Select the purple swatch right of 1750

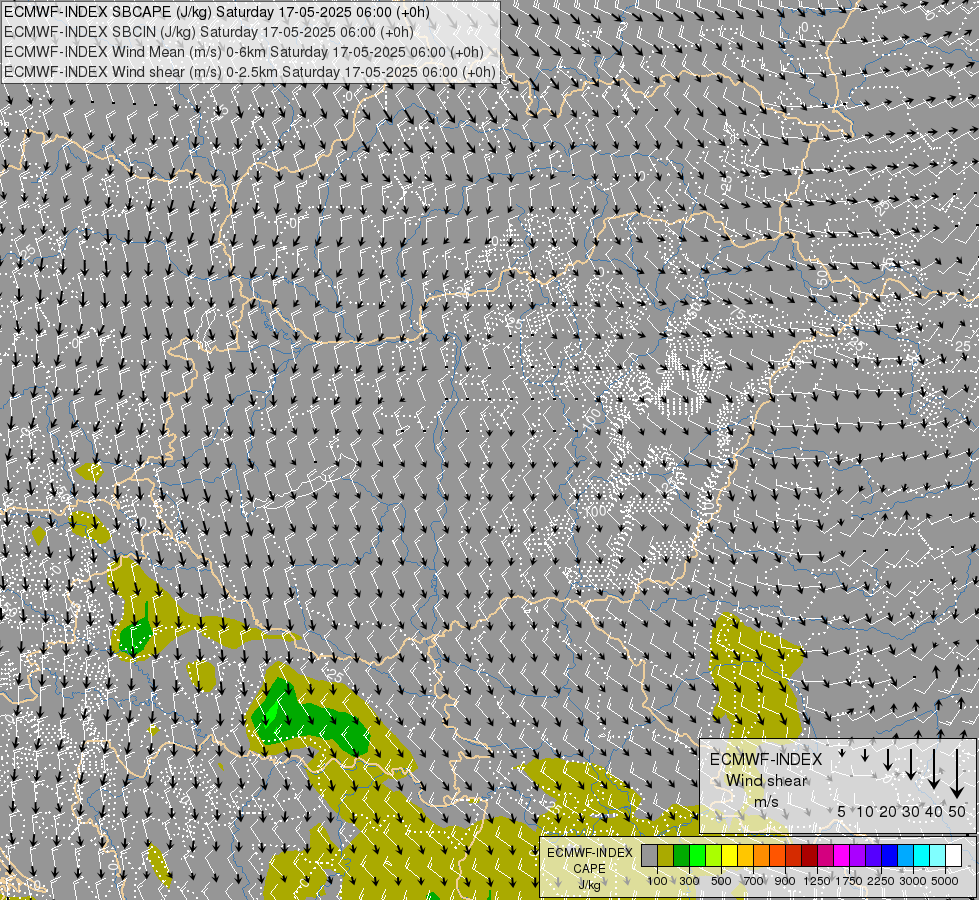point(858,856)
